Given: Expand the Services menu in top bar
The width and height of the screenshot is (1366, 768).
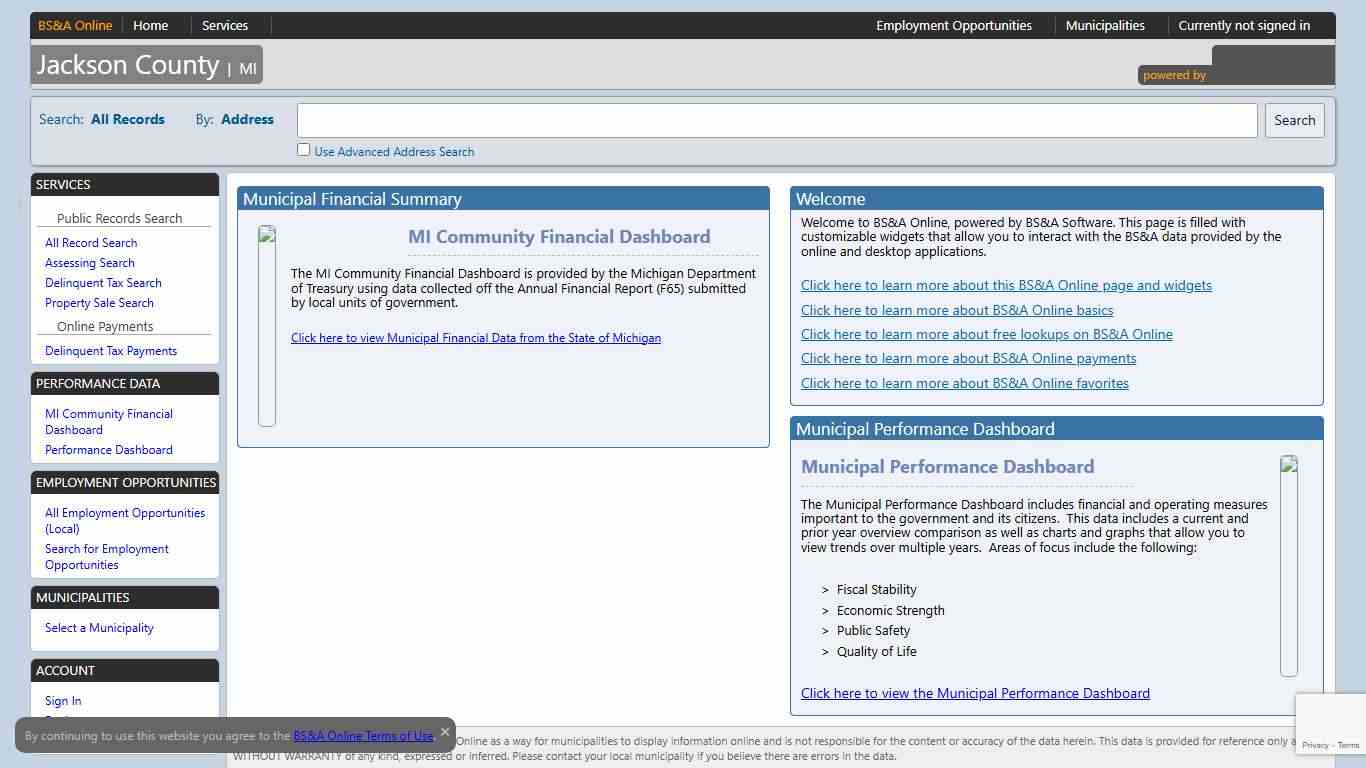Looking at the screenshot, I should coord(225,26).
